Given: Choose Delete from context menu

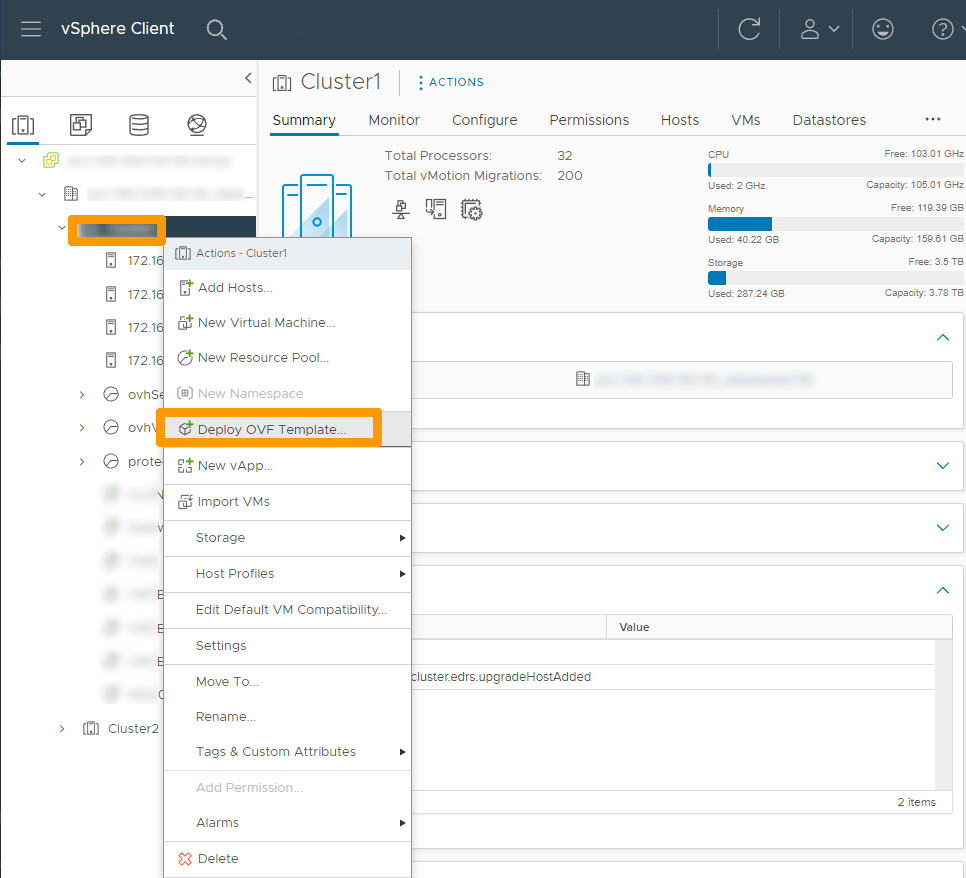Looking at the screenshot, I should point(288,859).
